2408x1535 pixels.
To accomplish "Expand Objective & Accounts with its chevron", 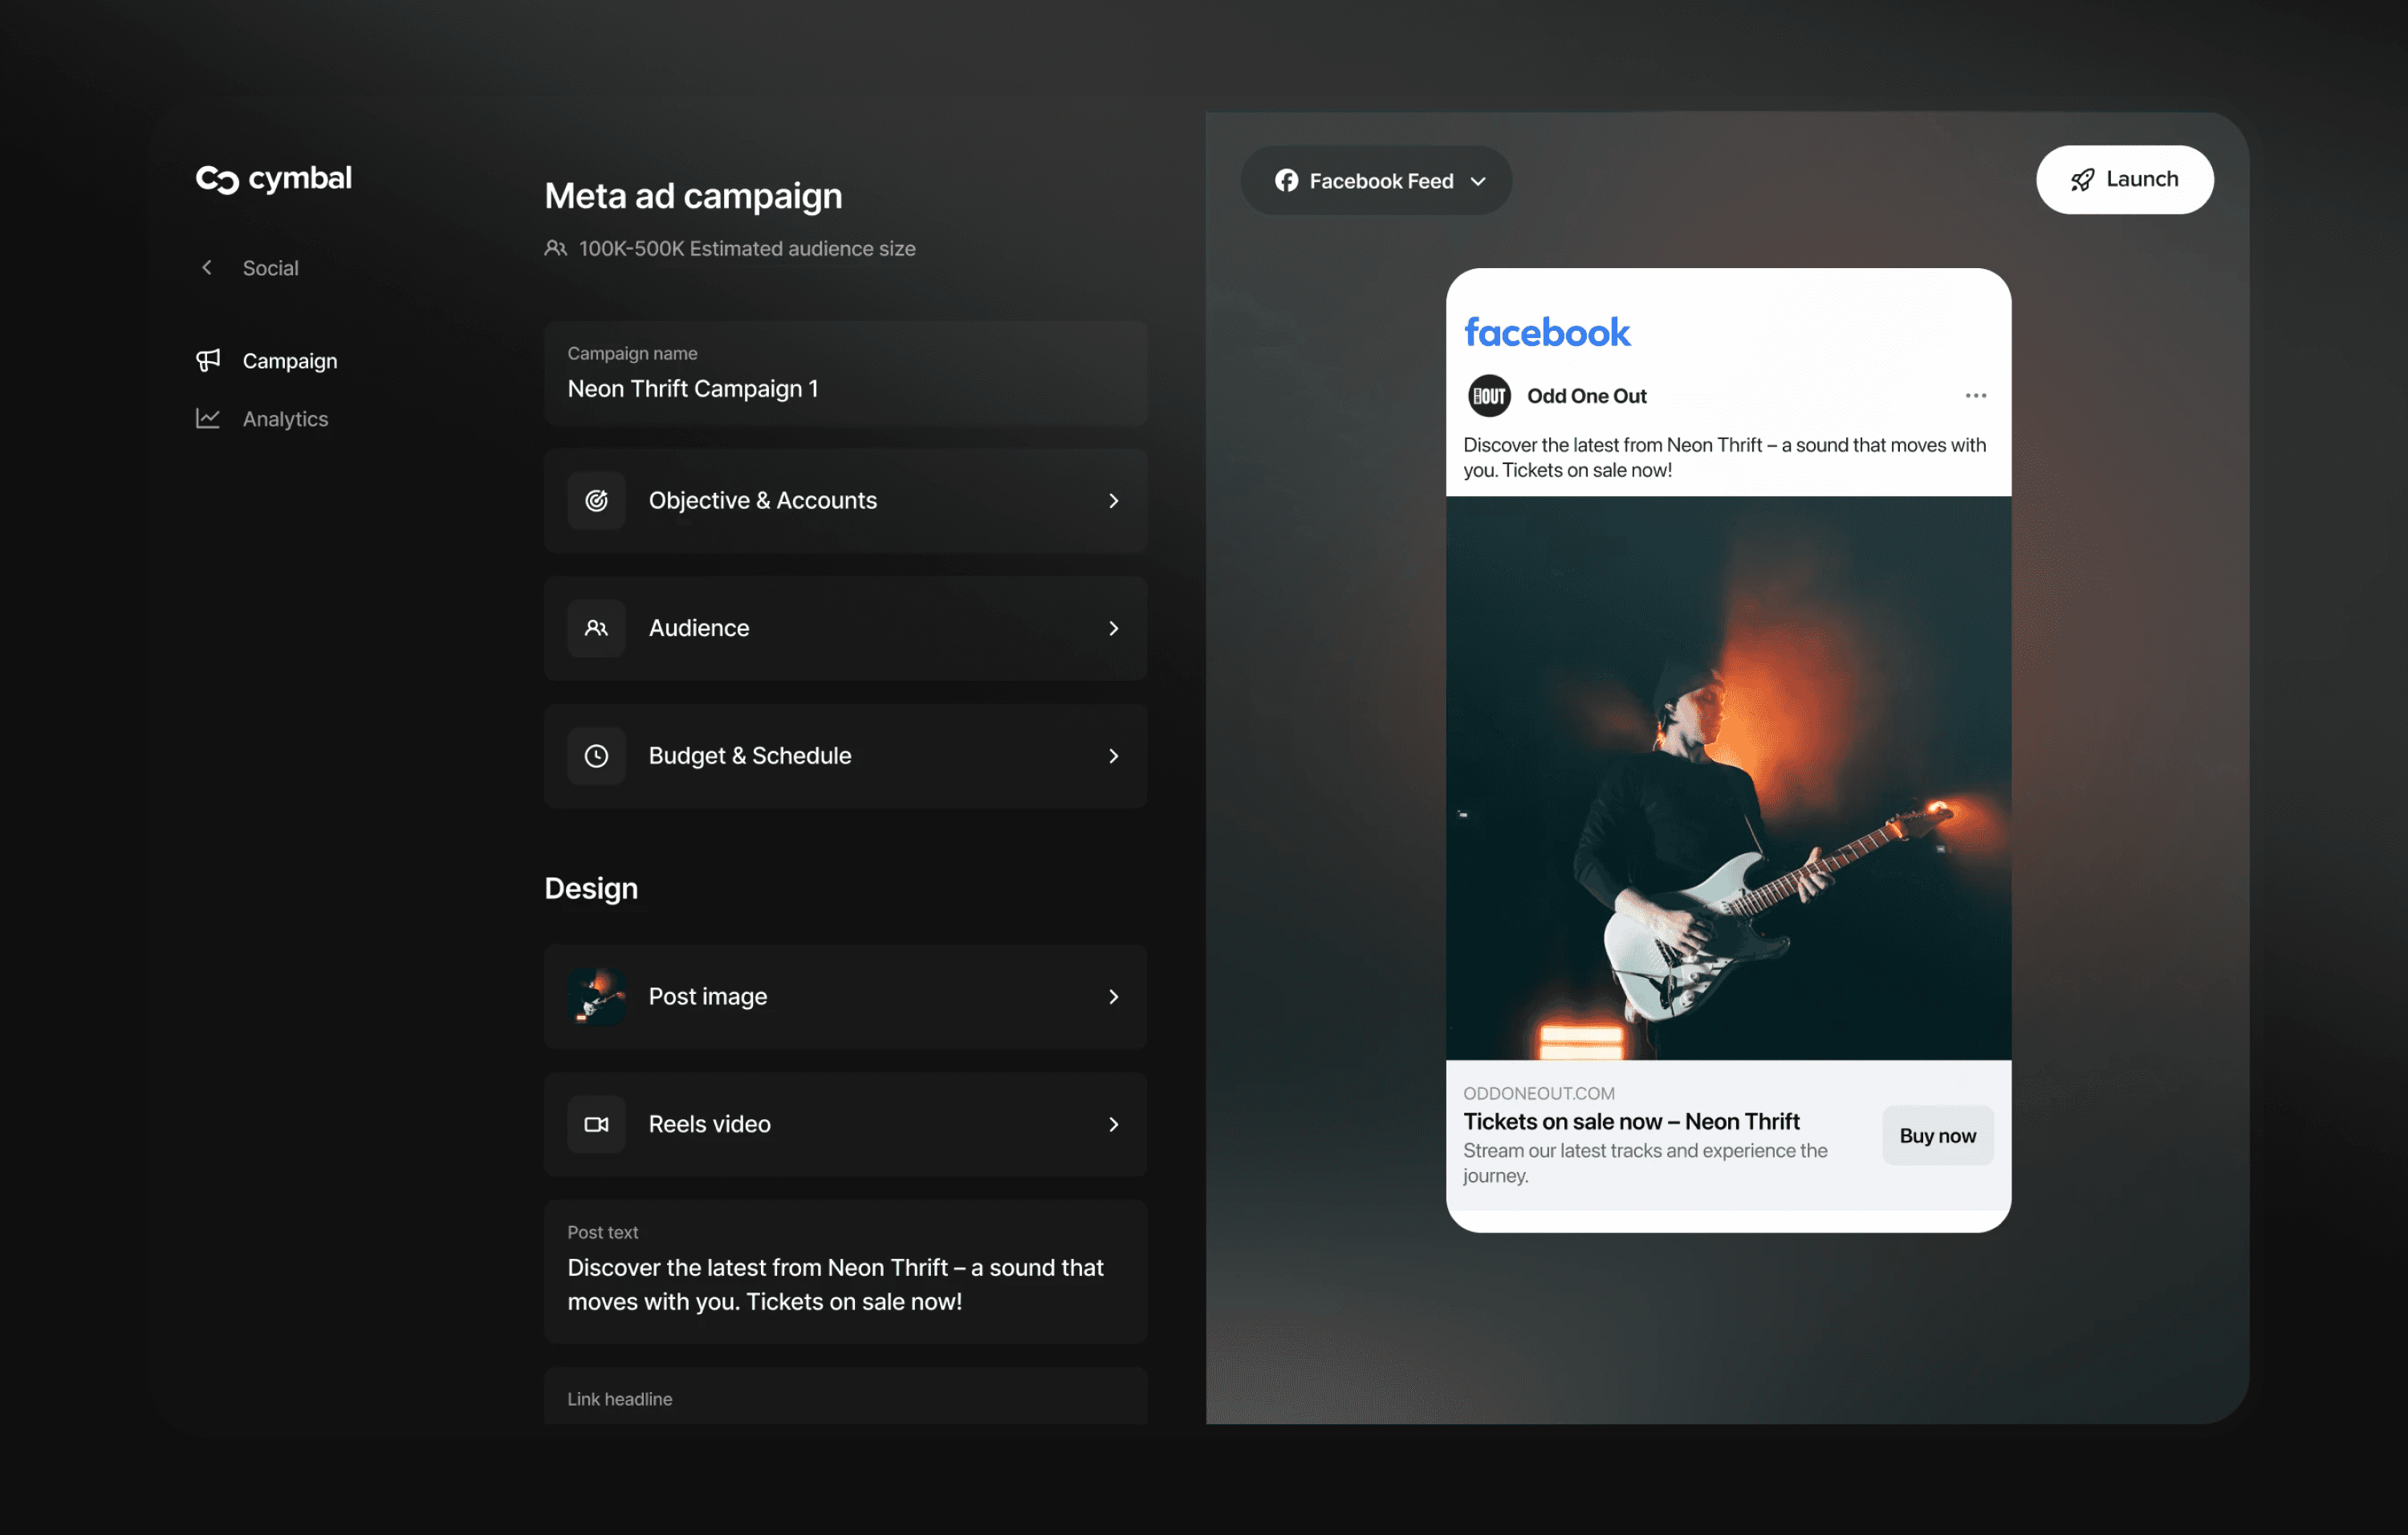I will (1113, 500).
